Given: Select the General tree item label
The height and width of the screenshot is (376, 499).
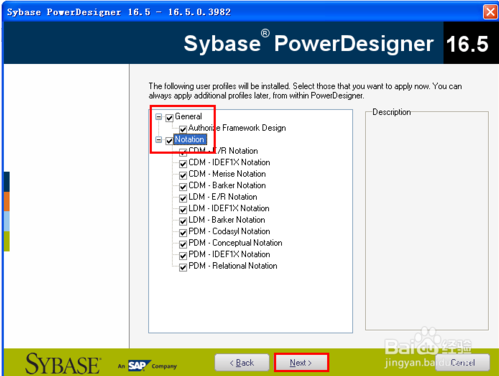Looking at the screenshot, I should pos(188,116).
